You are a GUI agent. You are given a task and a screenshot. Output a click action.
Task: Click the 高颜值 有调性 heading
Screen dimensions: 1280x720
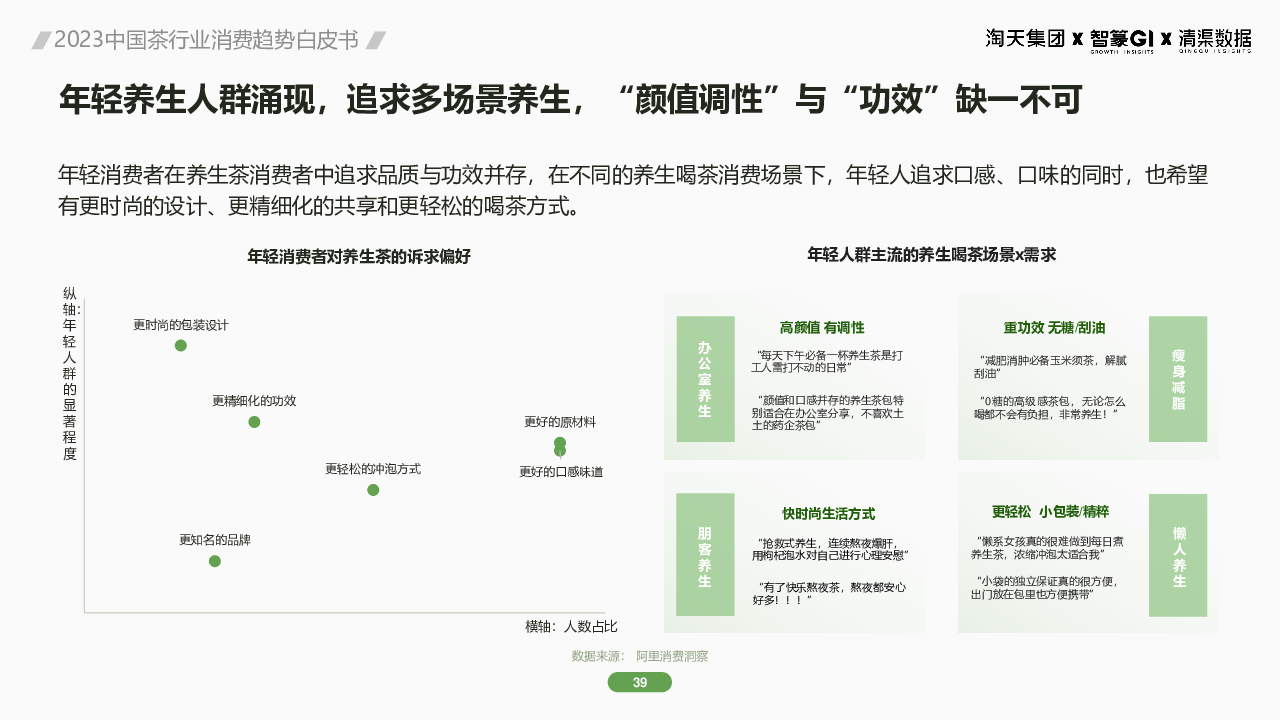[x=822, y=328]
